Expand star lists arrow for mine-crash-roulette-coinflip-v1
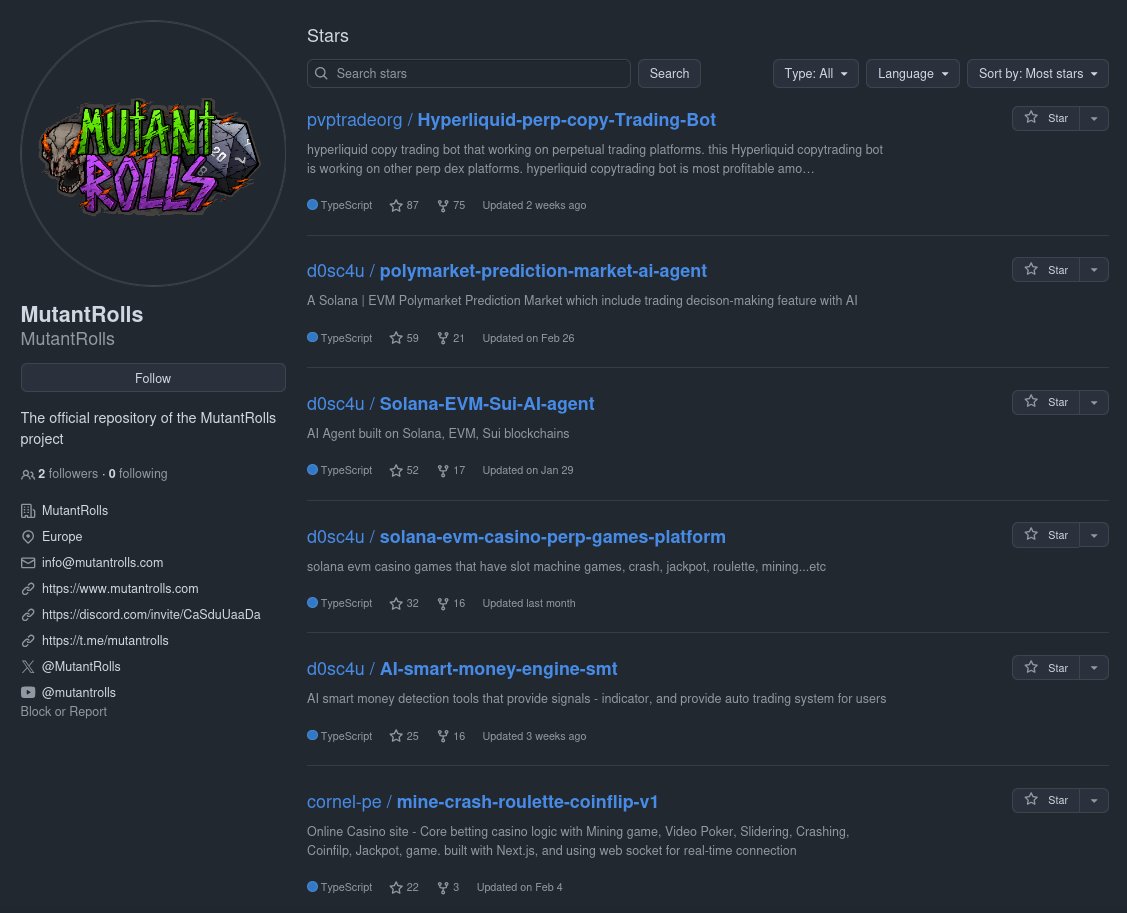Viewport: 1127px width, 913px height. click(1094, 800)
